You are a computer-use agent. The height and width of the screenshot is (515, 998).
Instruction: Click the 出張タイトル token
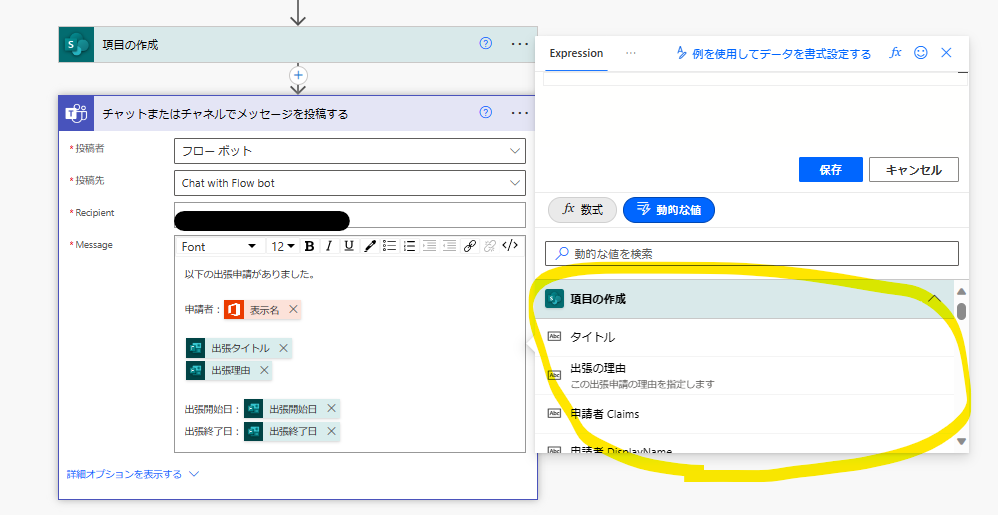pos(239,348)
